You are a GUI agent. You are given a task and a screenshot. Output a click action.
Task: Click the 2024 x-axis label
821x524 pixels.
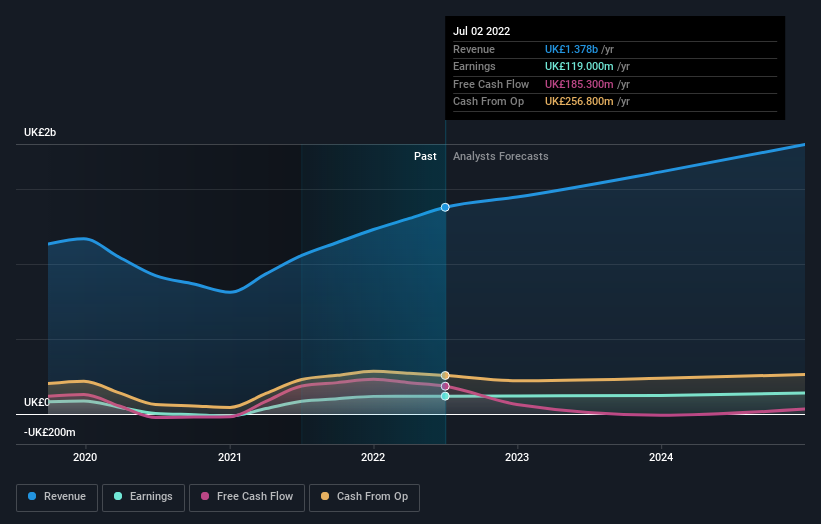661,458
